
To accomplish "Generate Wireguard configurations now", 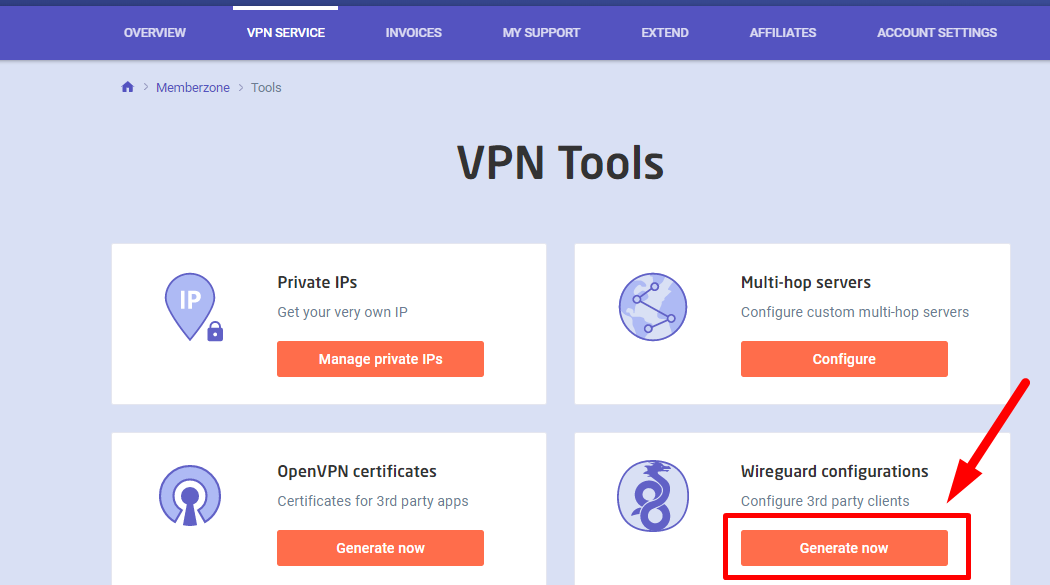I will [x=844, y=548].
